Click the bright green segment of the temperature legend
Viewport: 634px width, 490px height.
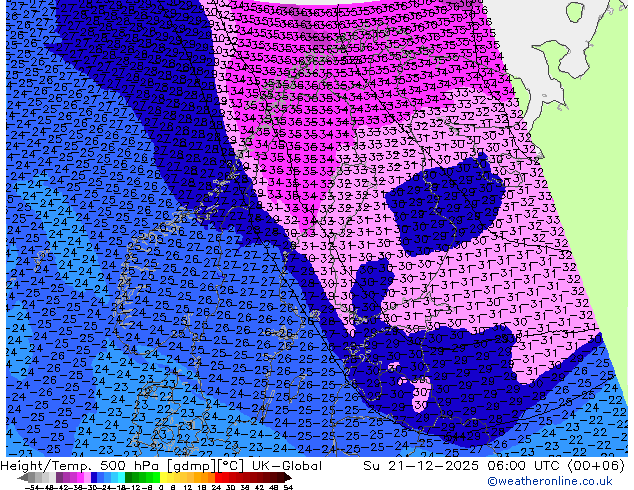156,478
